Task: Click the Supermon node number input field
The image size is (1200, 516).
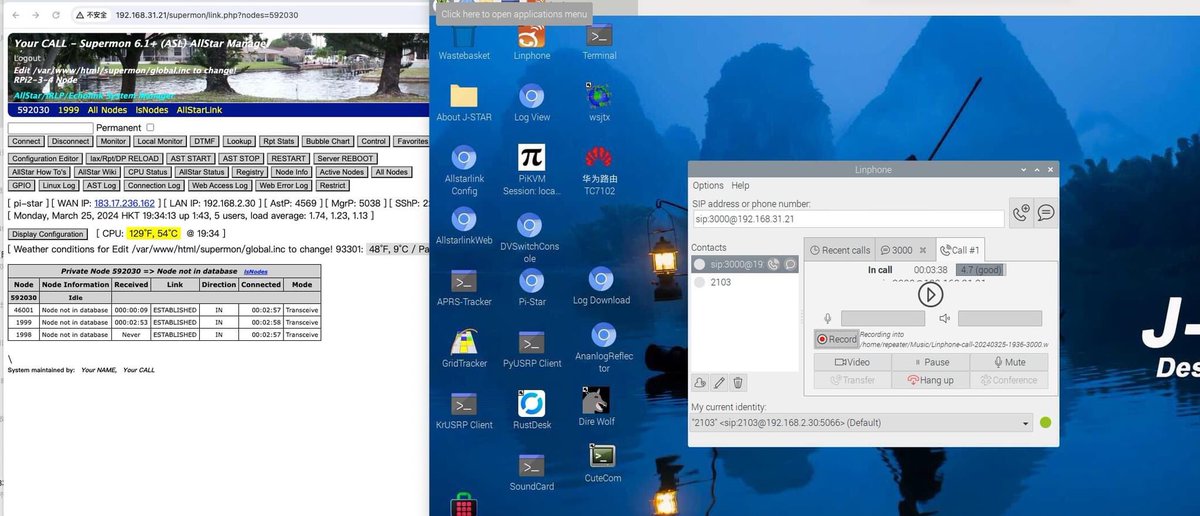Action: coord(50,128)
